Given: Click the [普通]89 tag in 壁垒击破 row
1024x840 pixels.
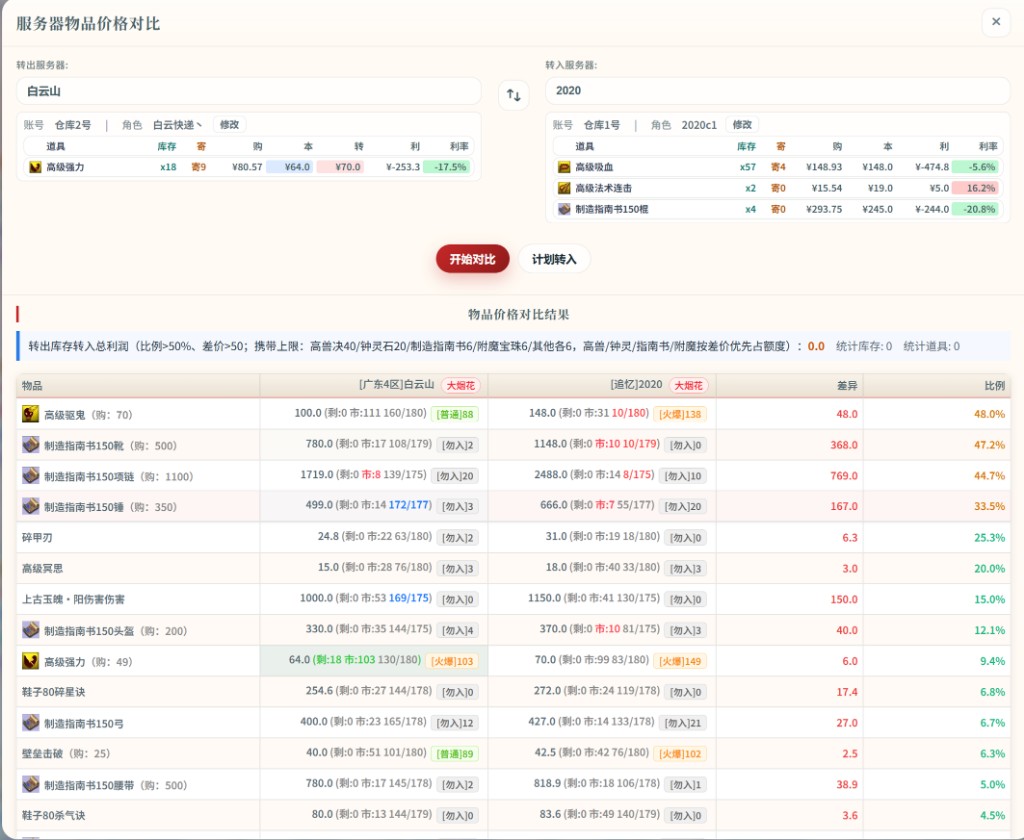Looking at the screenshot, I should [x=456, y=754].
